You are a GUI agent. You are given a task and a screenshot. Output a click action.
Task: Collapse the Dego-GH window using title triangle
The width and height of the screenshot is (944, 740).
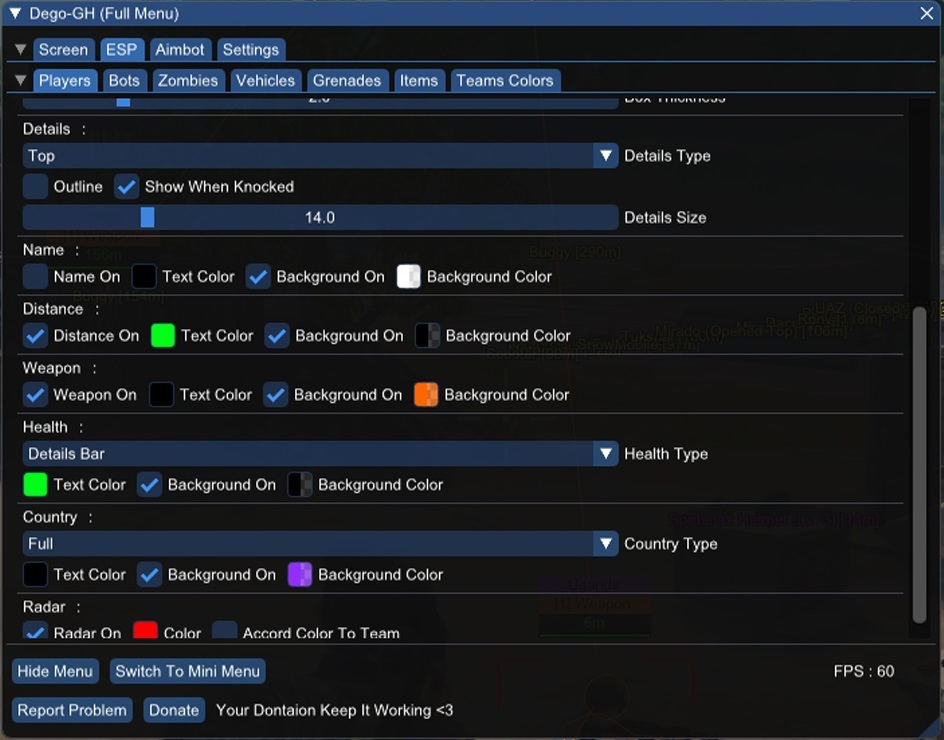click(15, 13)
